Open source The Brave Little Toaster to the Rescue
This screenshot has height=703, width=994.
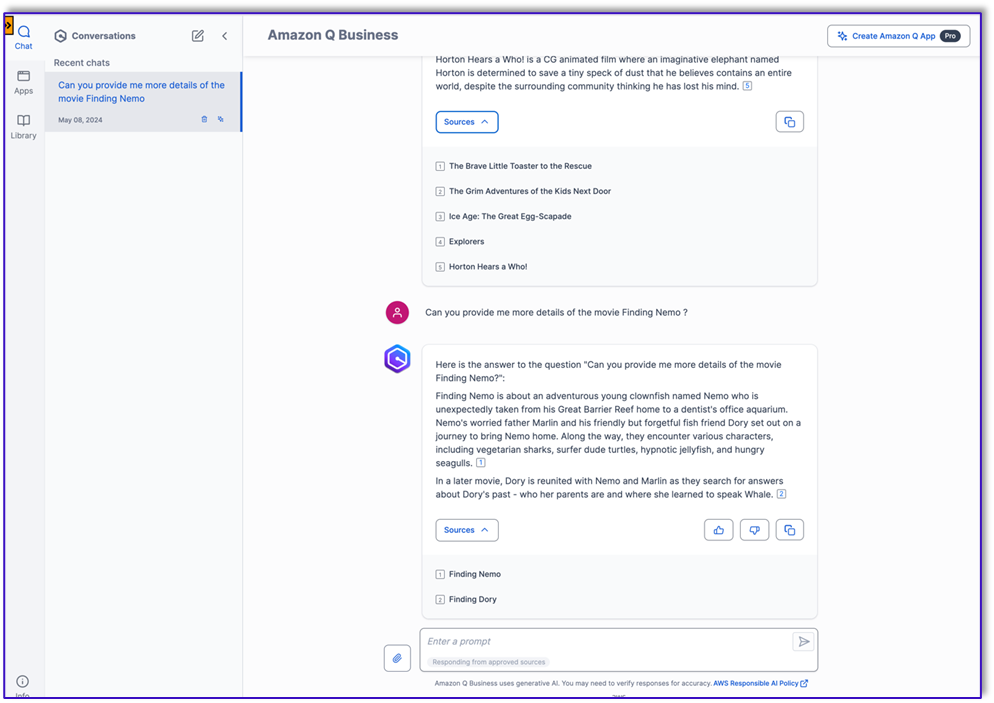coord(520,166)
